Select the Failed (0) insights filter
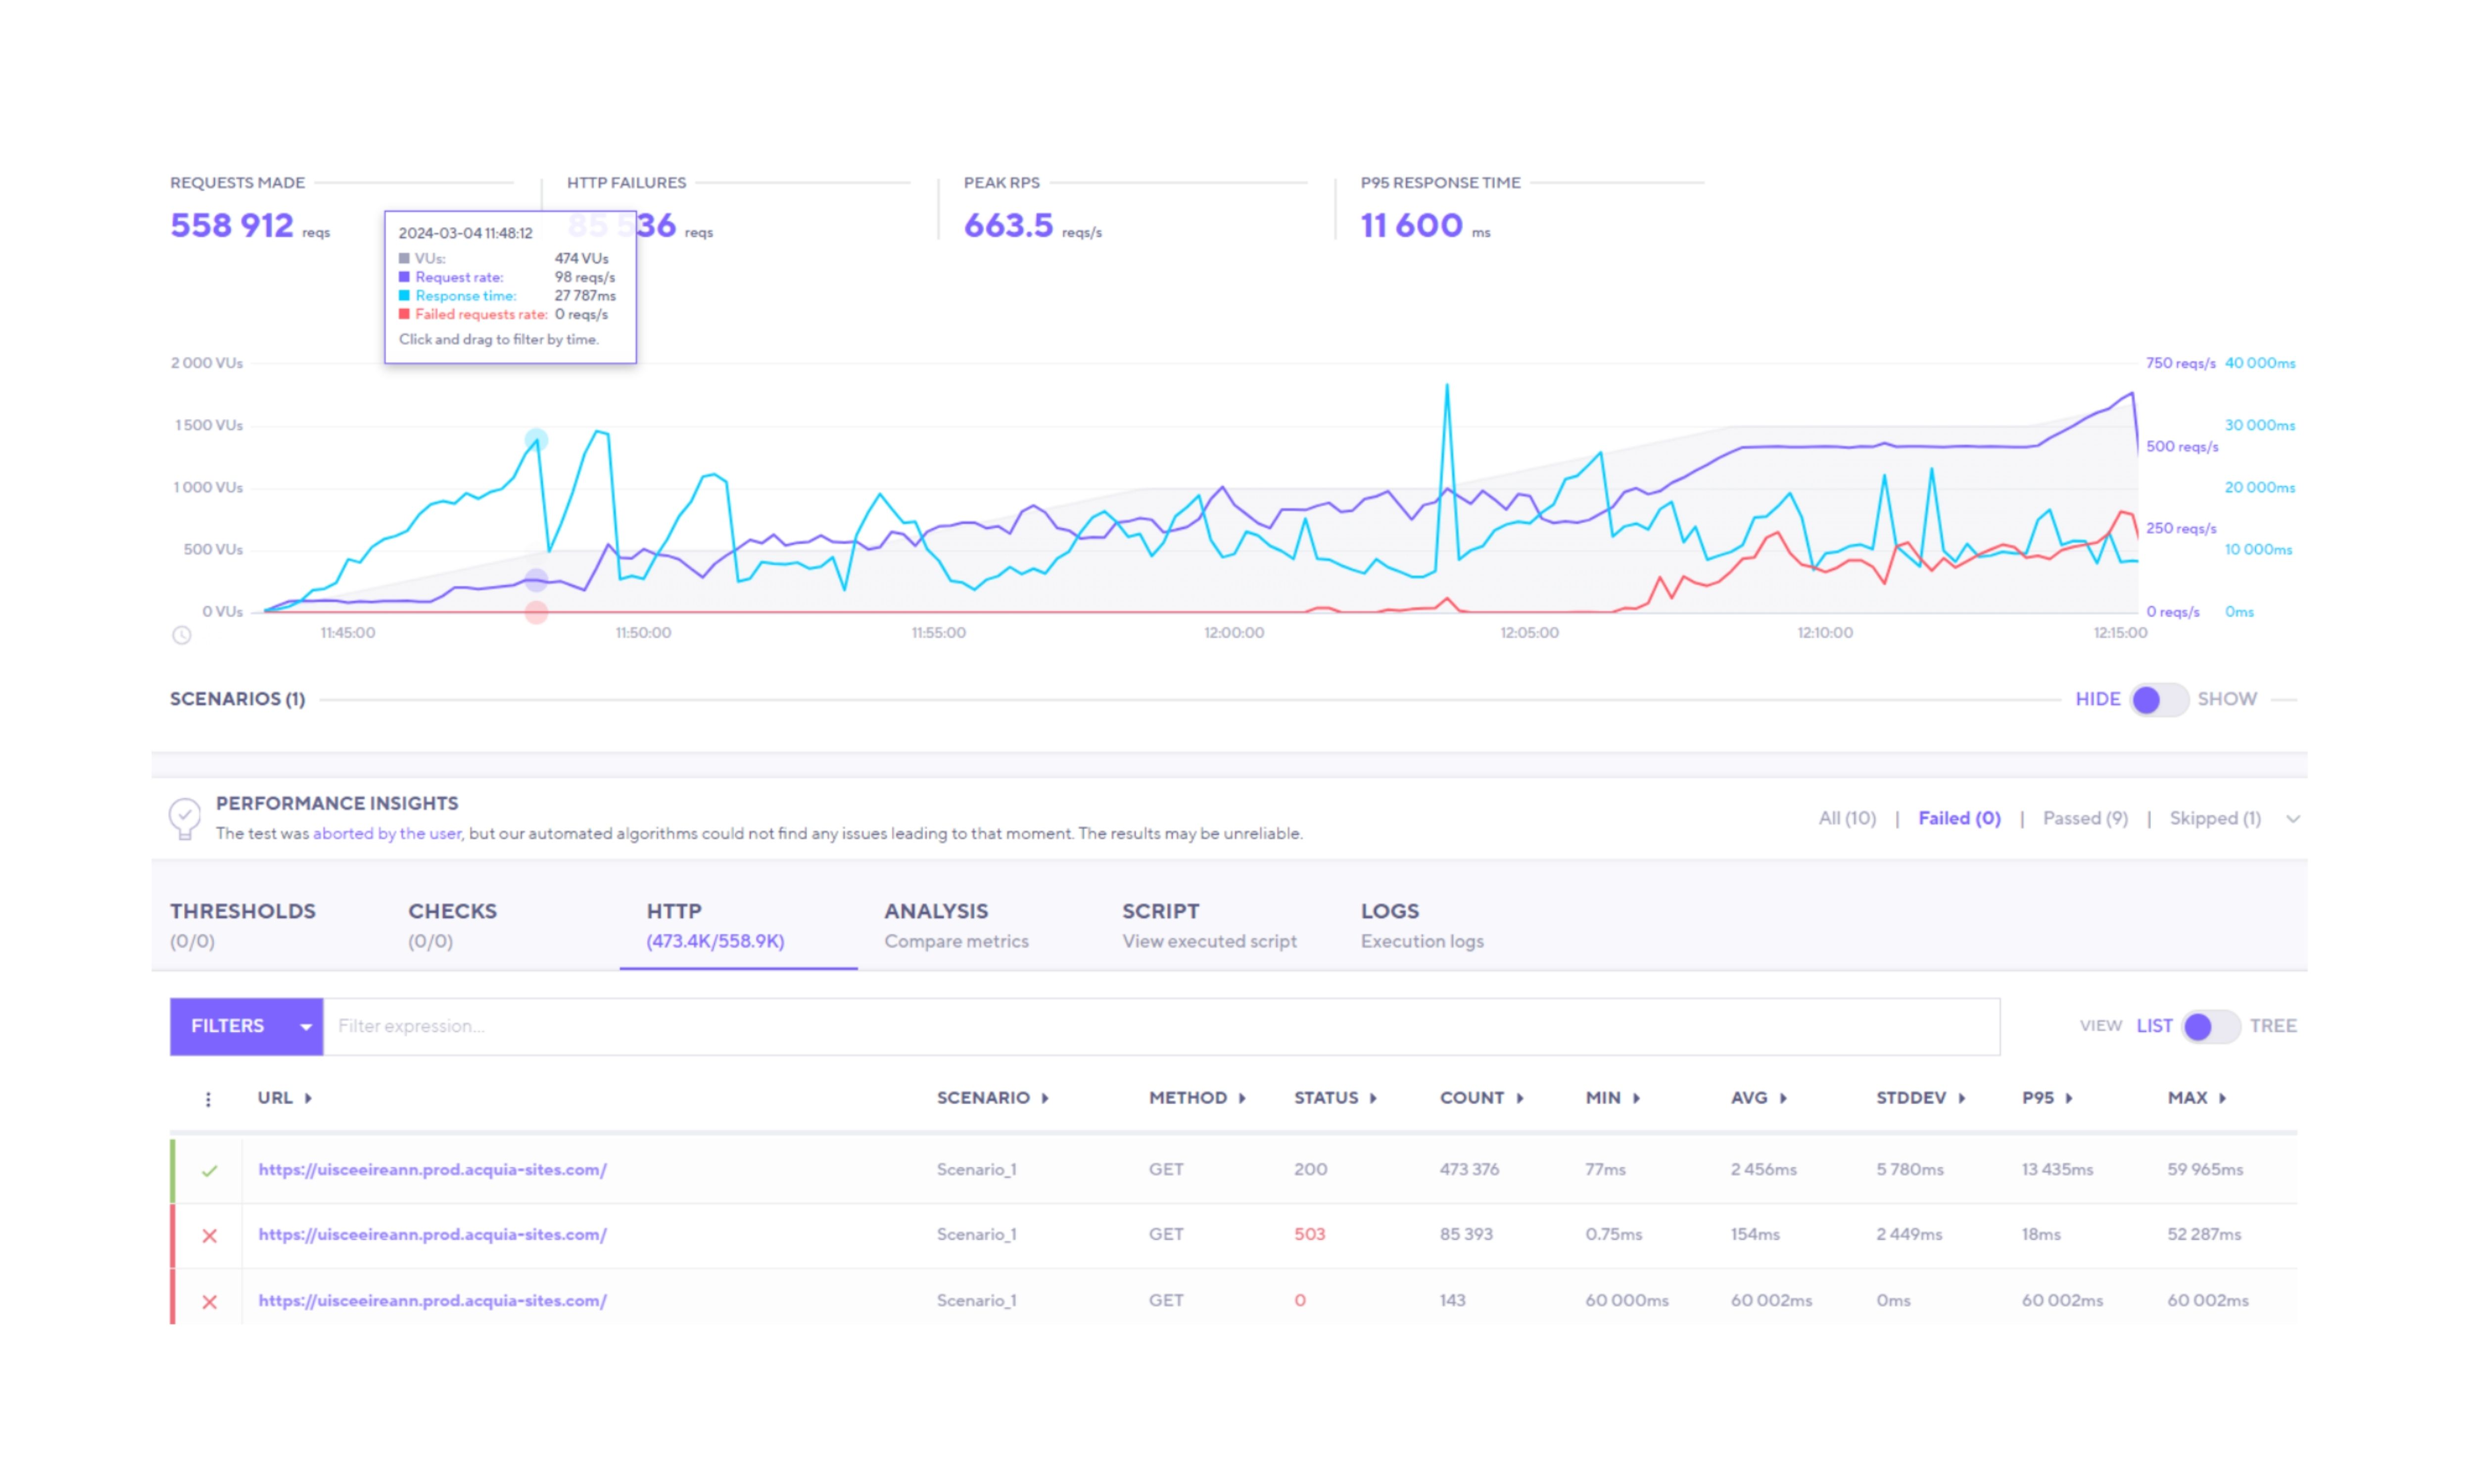2472x1484 pixels. tap(1958, 818)
